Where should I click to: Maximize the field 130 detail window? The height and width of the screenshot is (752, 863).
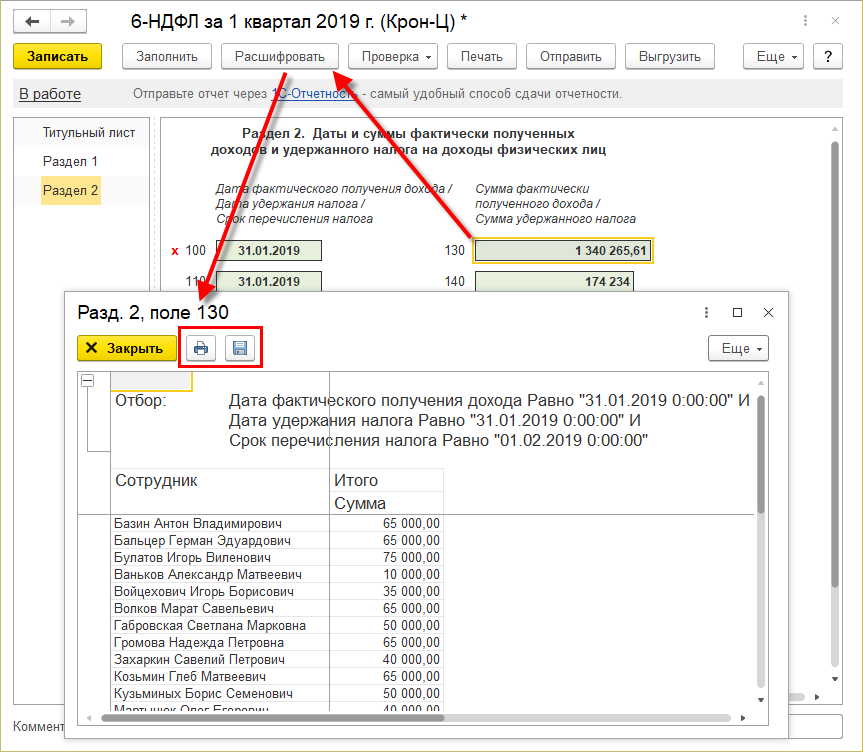click(737, 312)
